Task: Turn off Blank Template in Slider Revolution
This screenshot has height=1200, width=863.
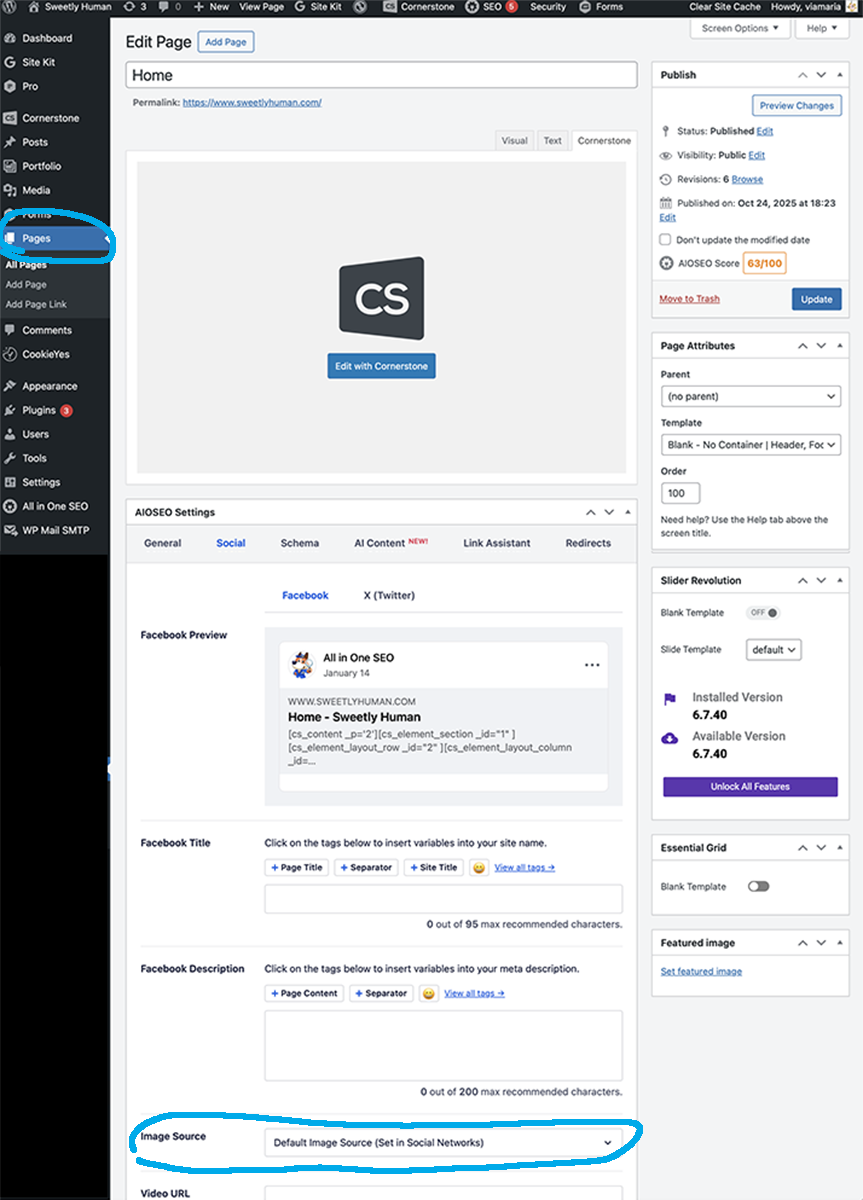Action: point(762,612)
